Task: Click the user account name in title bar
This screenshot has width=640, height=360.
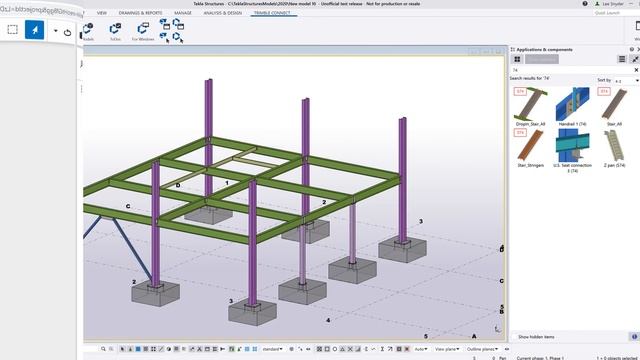Action: pos(613,4)
